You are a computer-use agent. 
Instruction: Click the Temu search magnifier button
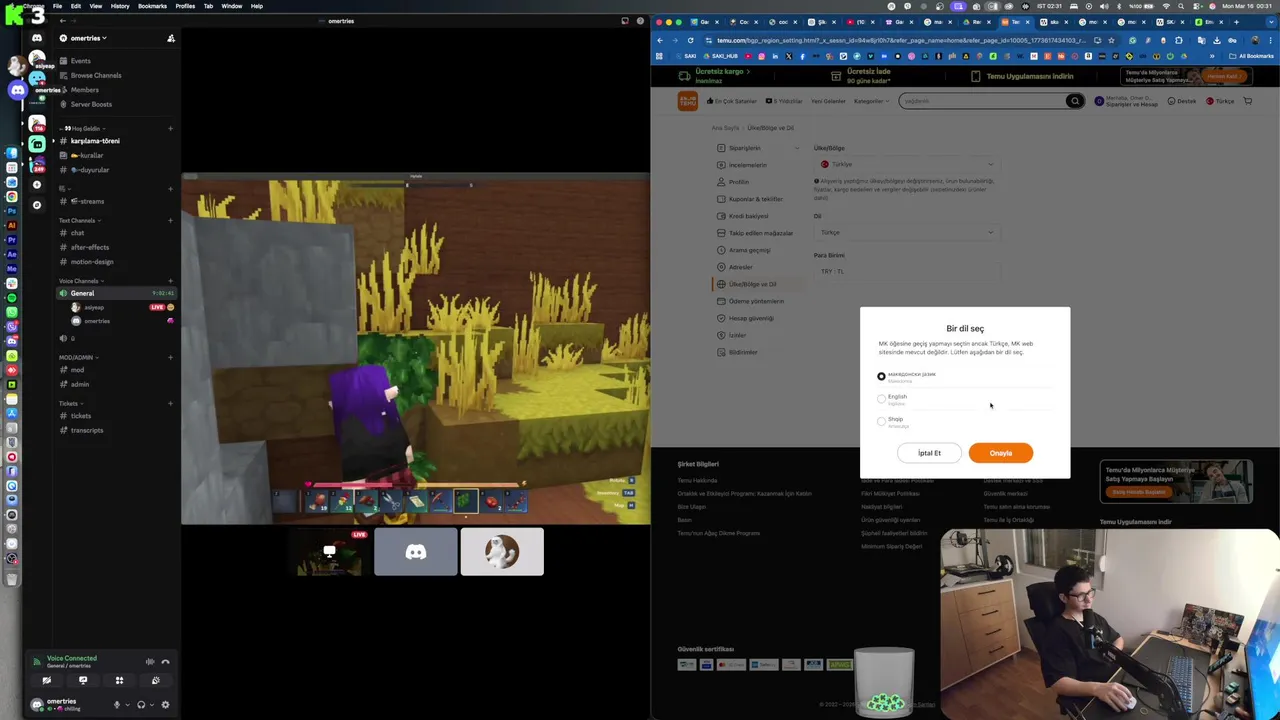[1074, 101]
